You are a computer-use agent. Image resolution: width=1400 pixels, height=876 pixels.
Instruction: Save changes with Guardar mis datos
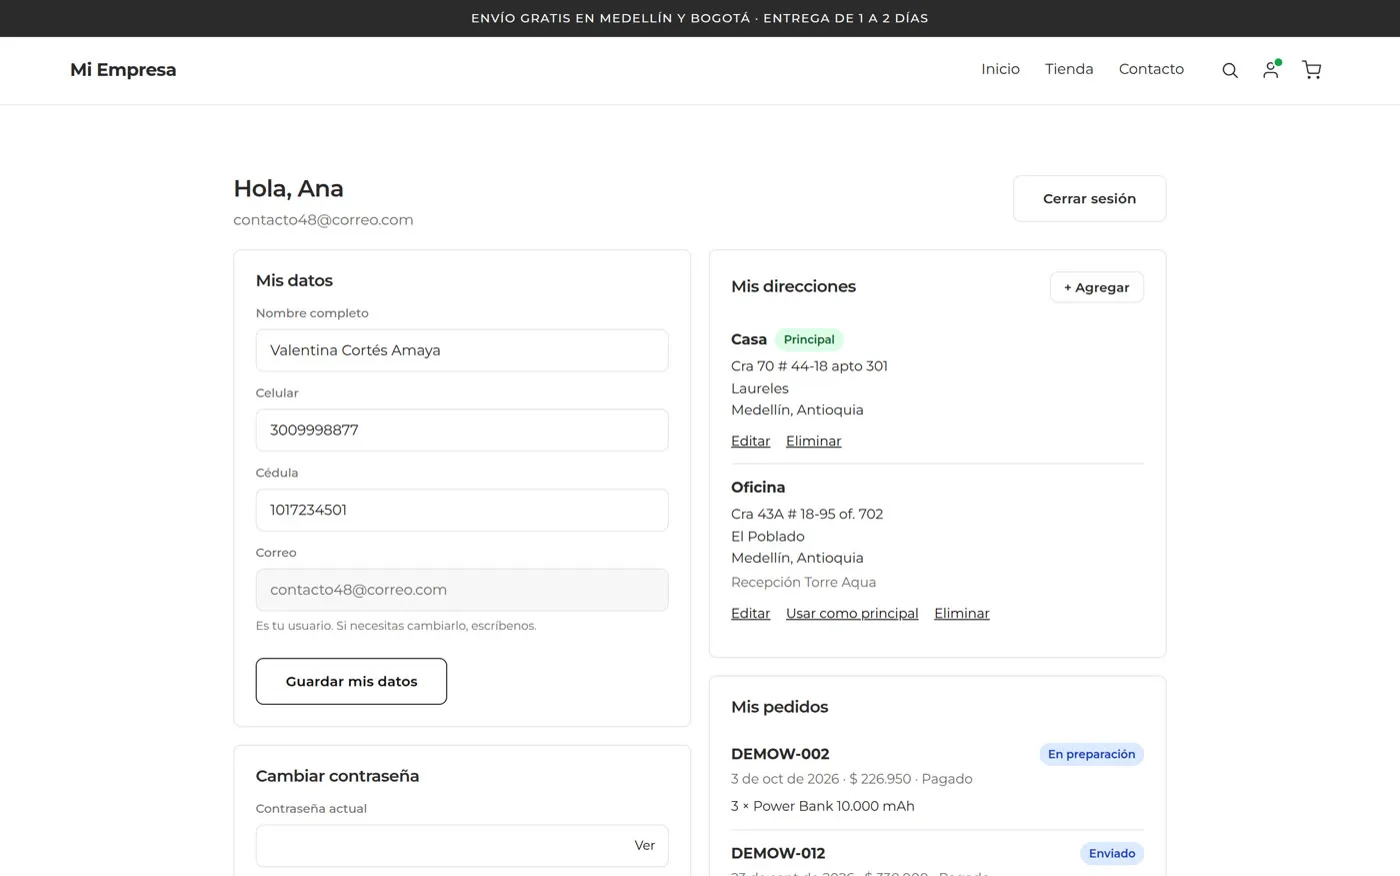tap(351, 681)
